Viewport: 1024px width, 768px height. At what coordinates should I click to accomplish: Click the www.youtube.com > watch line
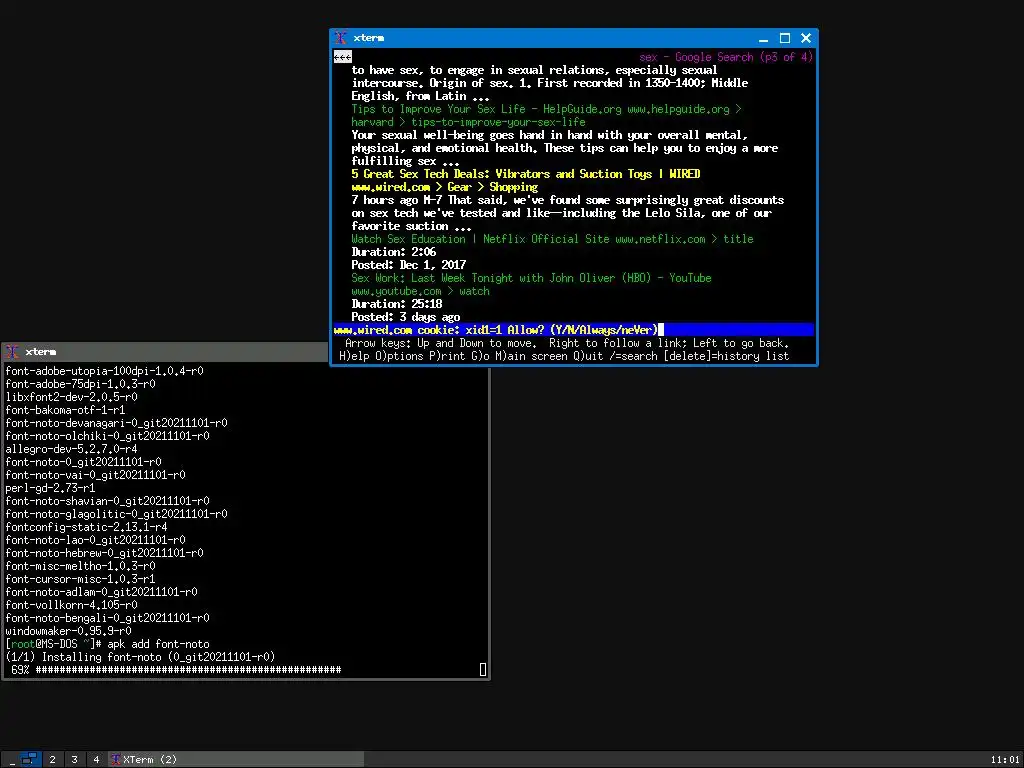tap(421, 291)
